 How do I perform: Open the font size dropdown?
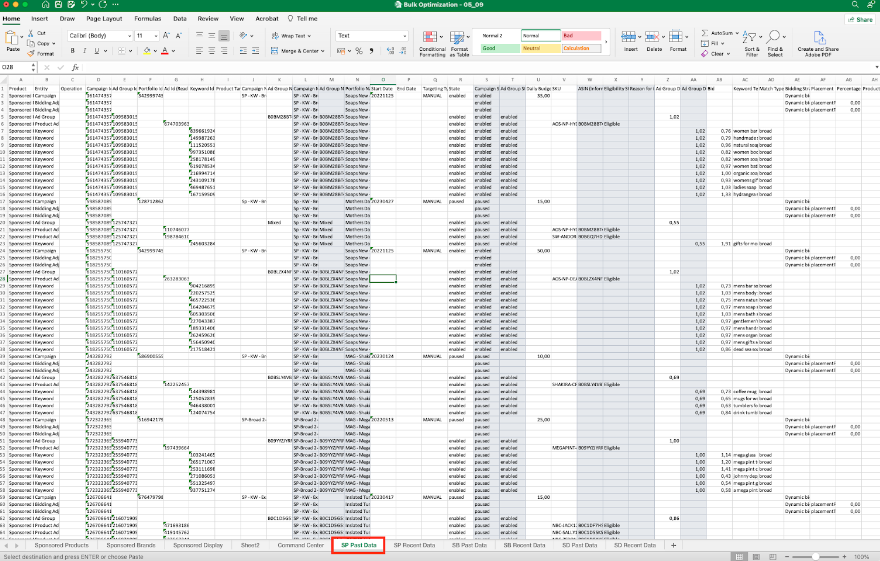[156, 35]
